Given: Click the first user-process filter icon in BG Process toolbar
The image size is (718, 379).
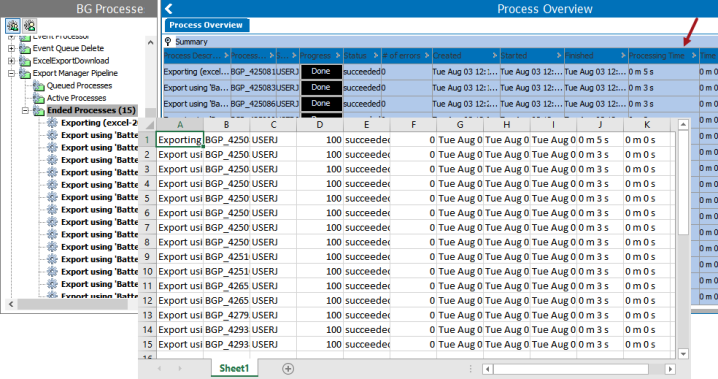Looking at the screenshot, I should 13,26.
